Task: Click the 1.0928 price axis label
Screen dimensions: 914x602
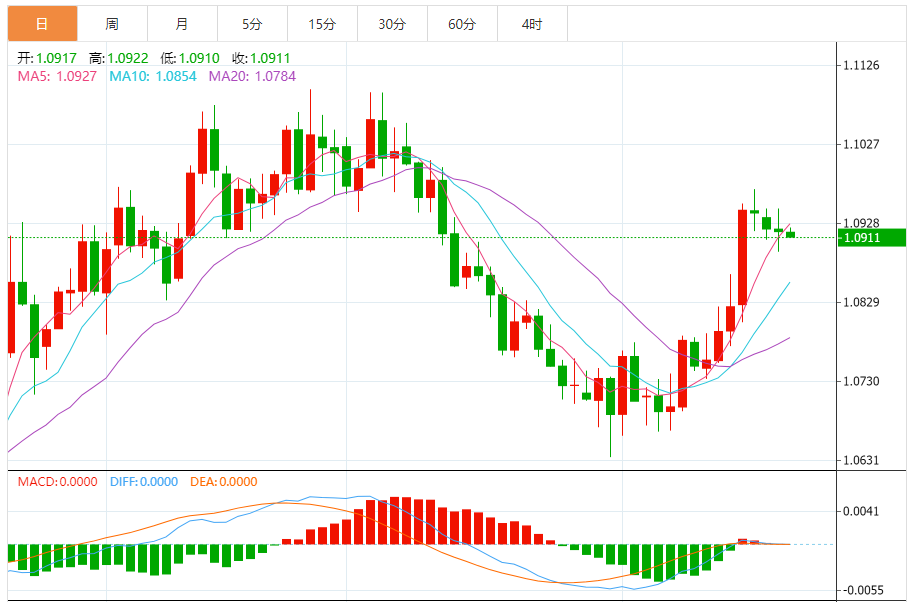Action: (x=862, y=223)
